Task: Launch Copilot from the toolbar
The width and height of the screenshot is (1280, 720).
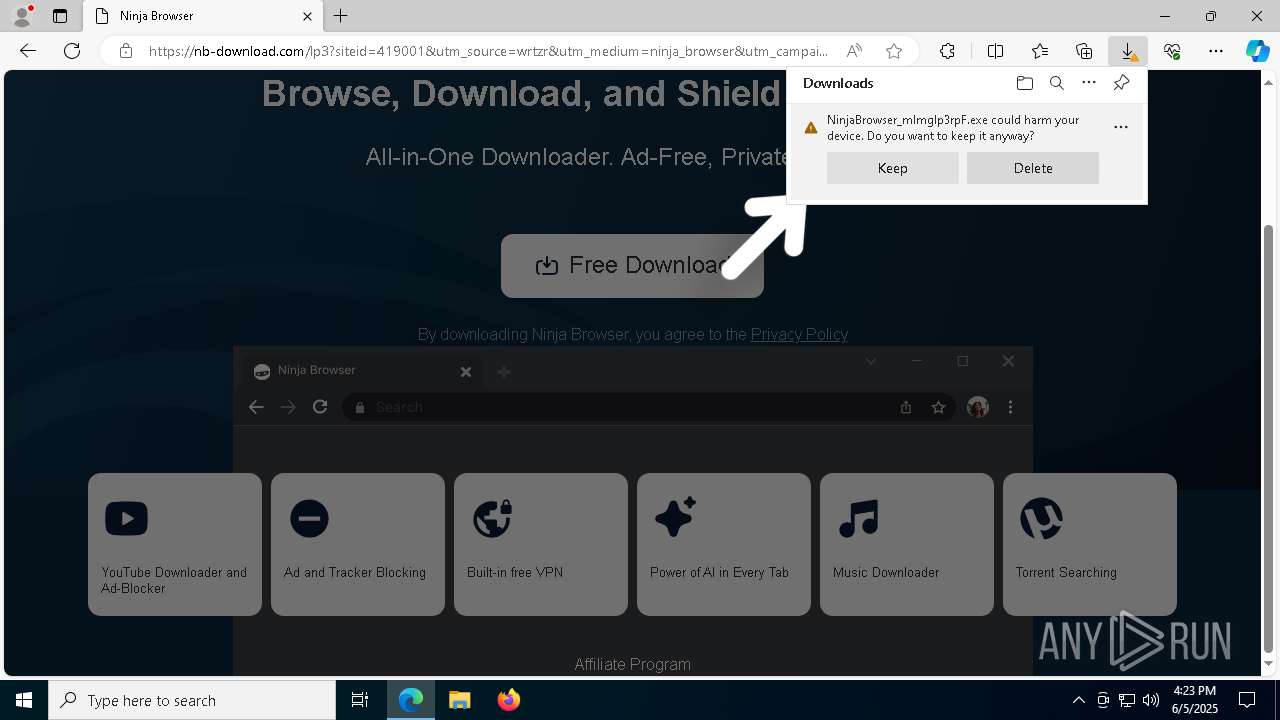Action: pyautogui.click(x=1257, y=51)
